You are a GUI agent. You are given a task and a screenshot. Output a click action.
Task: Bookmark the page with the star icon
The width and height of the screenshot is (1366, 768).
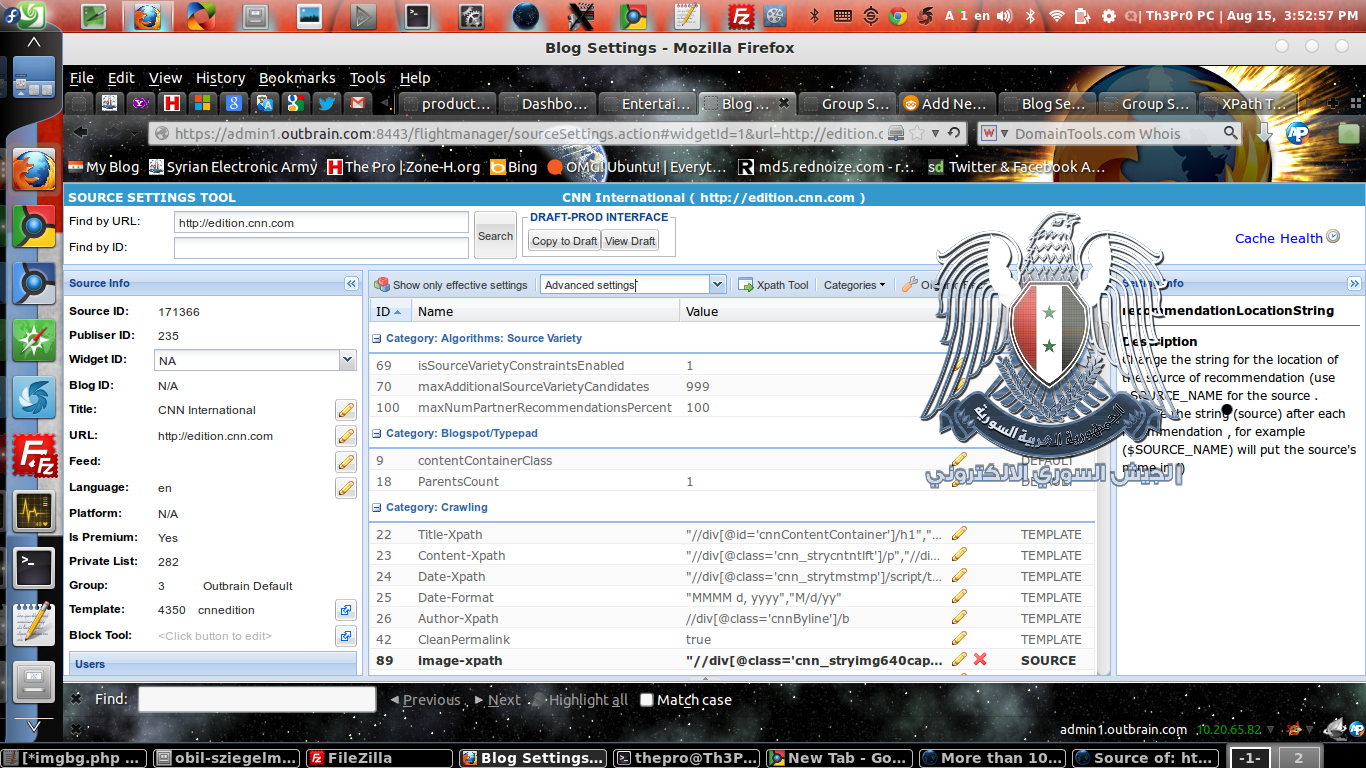[919, 133]
